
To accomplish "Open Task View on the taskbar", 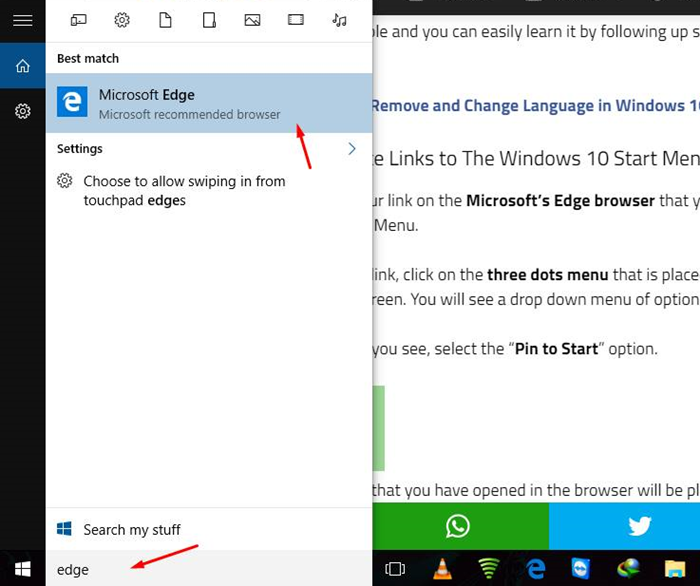I will coord(395,569).
